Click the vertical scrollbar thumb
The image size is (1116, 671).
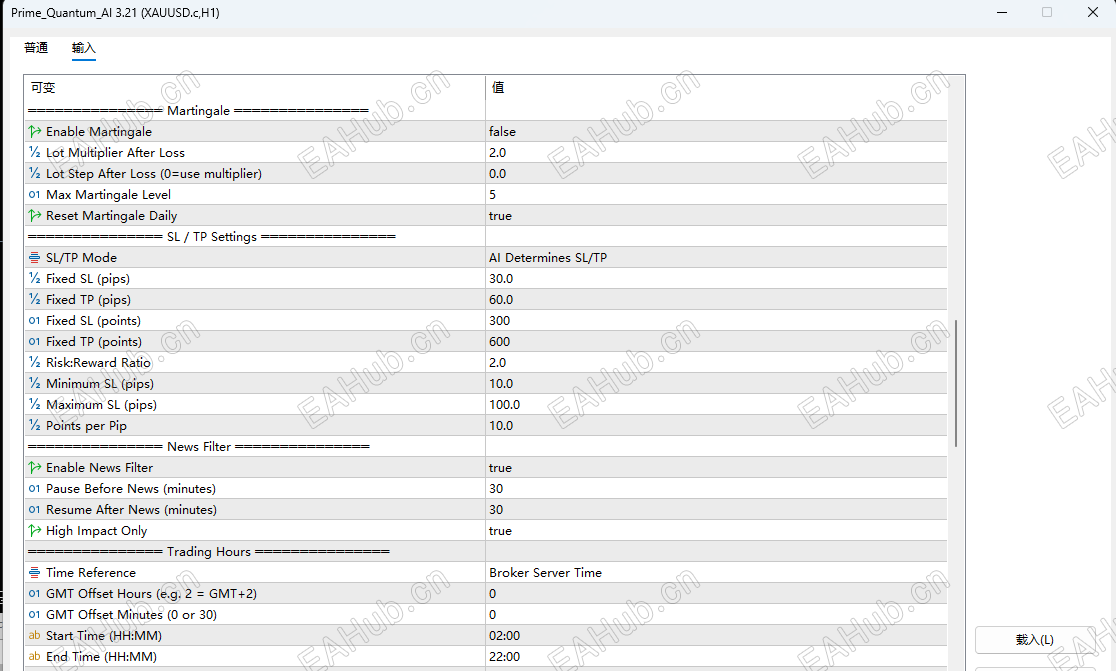tap(955, 383)
